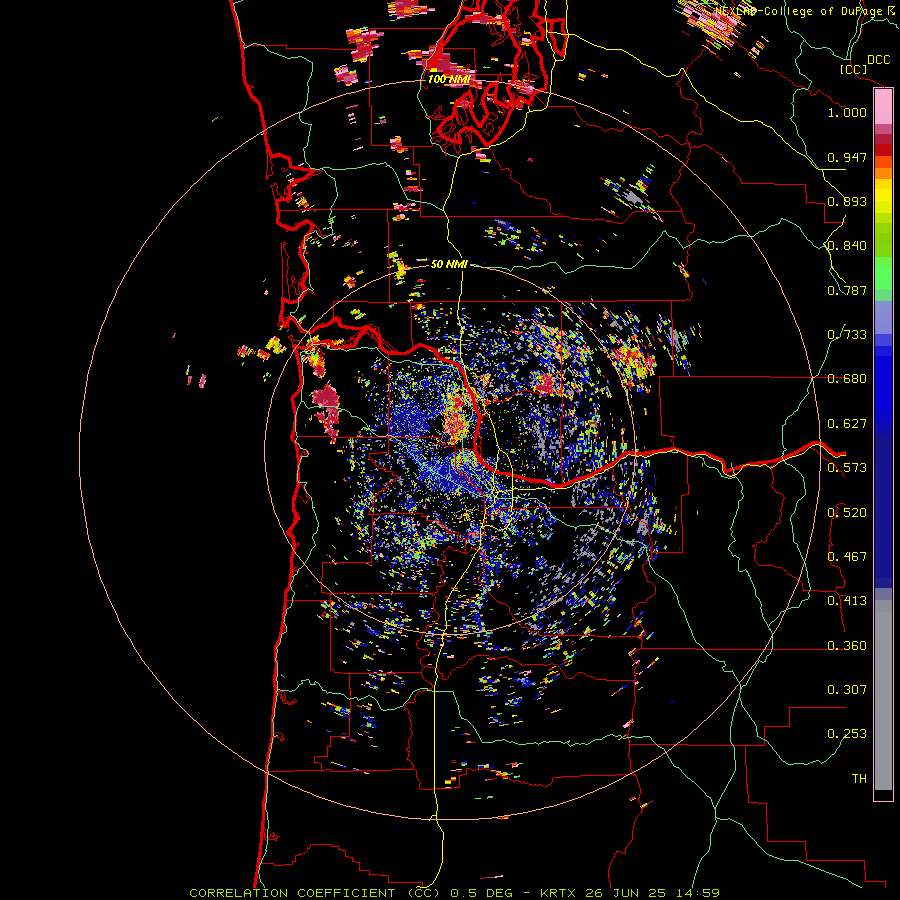The width and height of the screenshot is (900, 900).
Task: Select the 0.627 scale value
Action: [847, 424]
